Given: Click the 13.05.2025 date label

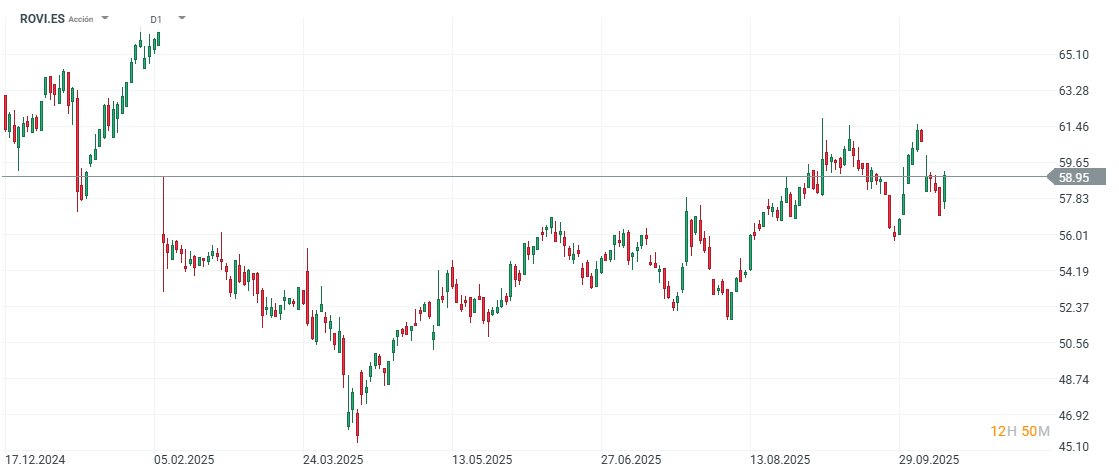Looking at the screenshot, I should (x=482, y=460).
